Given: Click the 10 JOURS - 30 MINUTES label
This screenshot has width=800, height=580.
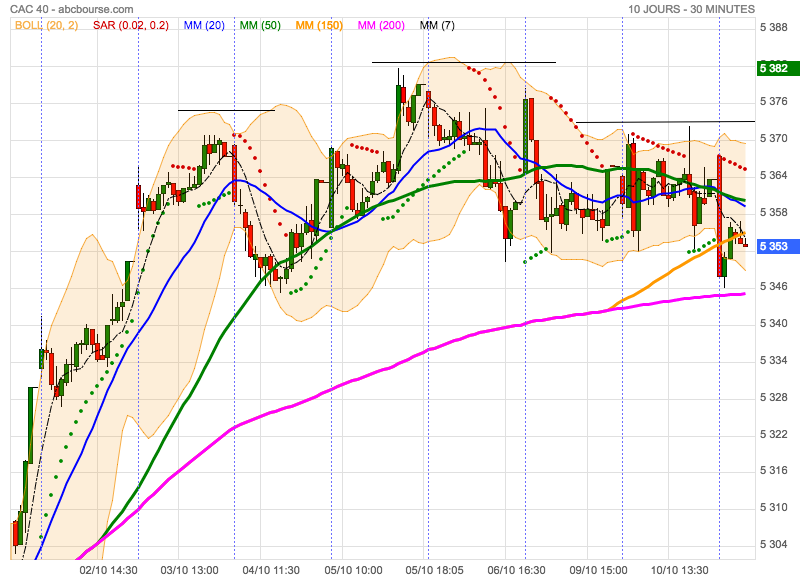Looking at the screenshot, I should tap(691, 9).
